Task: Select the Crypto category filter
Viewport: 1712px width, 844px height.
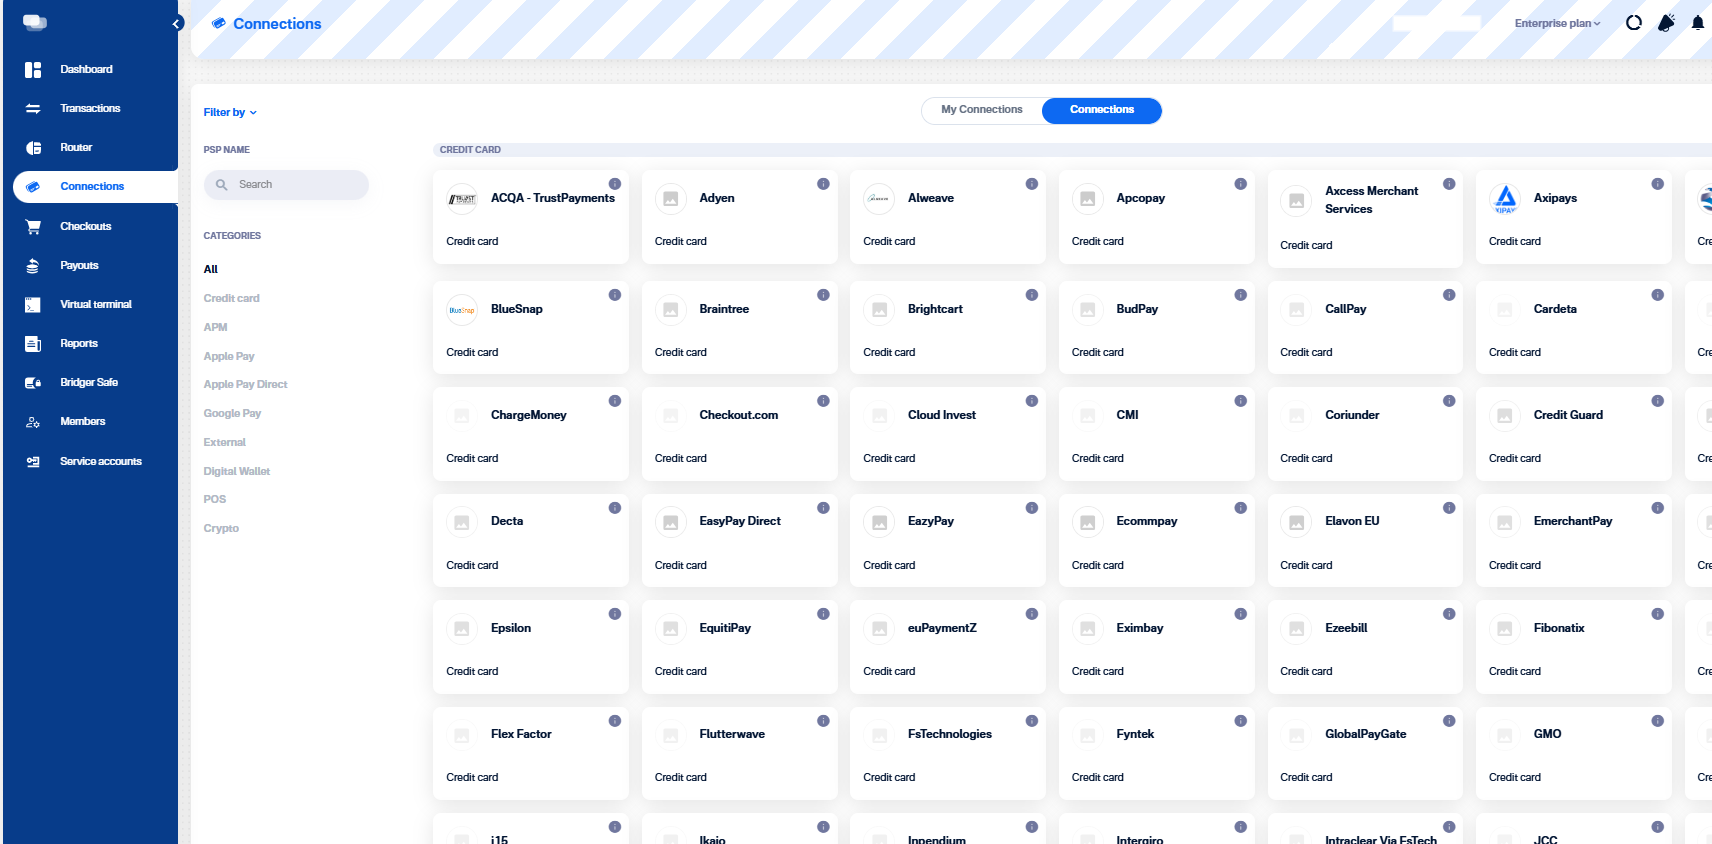Action: tap(221, 528)
